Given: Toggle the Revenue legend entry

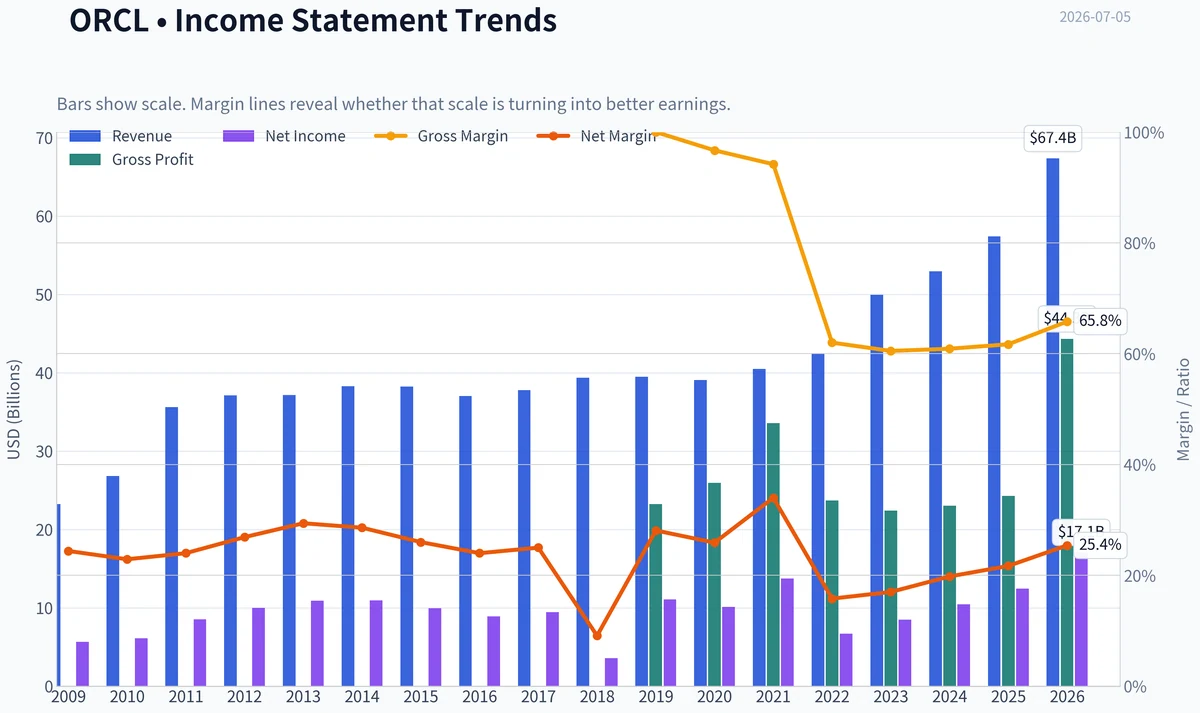Looking at the screenshot, I should [121, 136].
